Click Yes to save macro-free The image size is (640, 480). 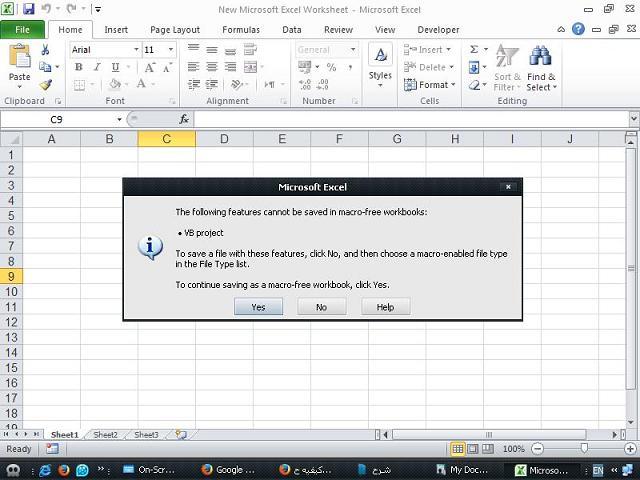(x=258, y=307)
